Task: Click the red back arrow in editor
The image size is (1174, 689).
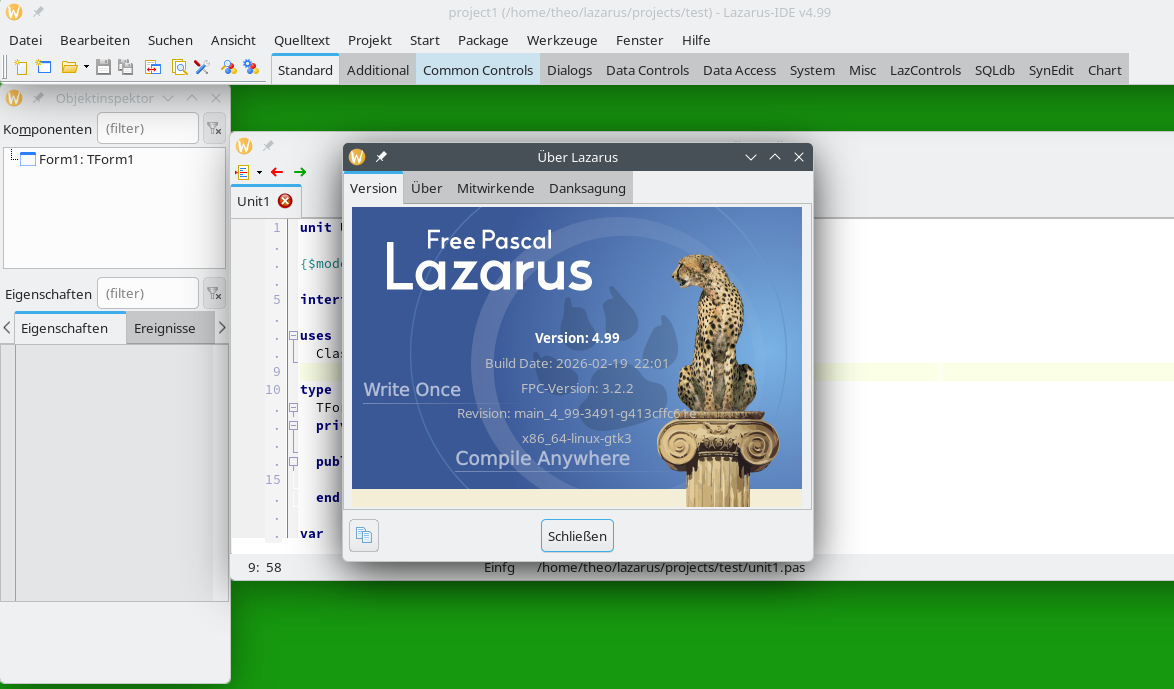Action: coord(277,172)
